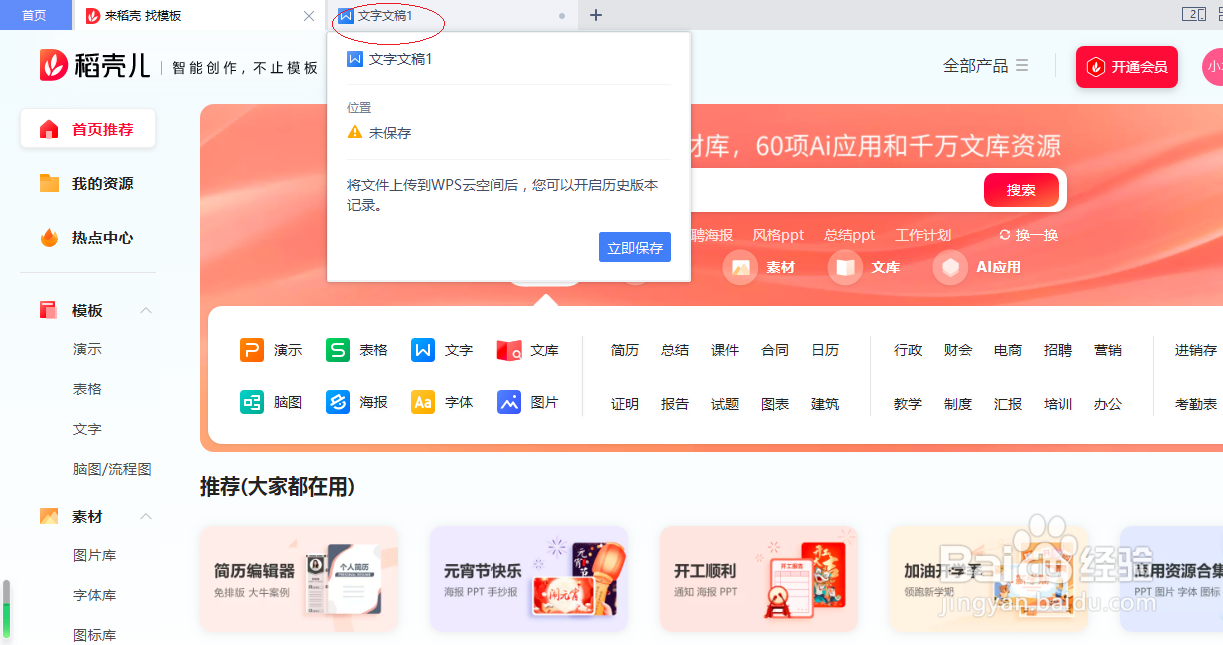
Task: Open 表格 under 模板 in sidebar
Action: (87, 389)
